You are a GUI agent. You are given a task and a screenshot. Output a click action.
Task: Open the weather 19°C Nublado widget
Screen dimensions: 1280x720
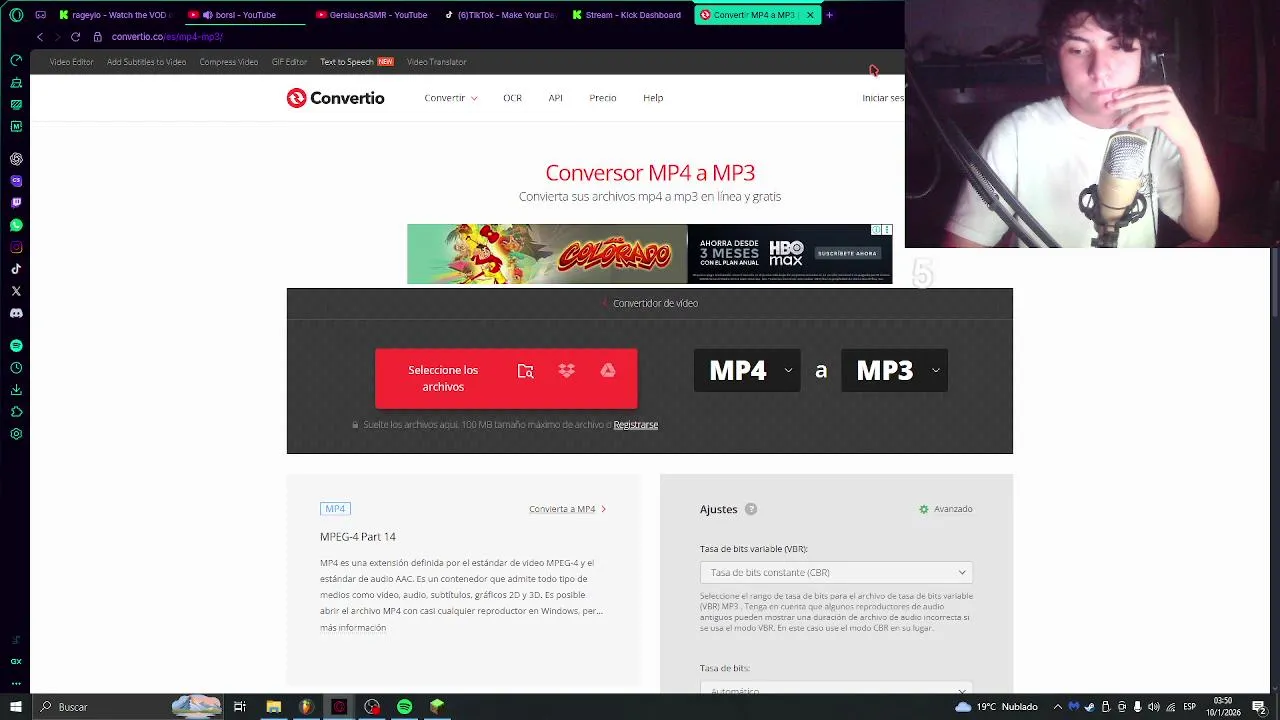tap(997, 707)
